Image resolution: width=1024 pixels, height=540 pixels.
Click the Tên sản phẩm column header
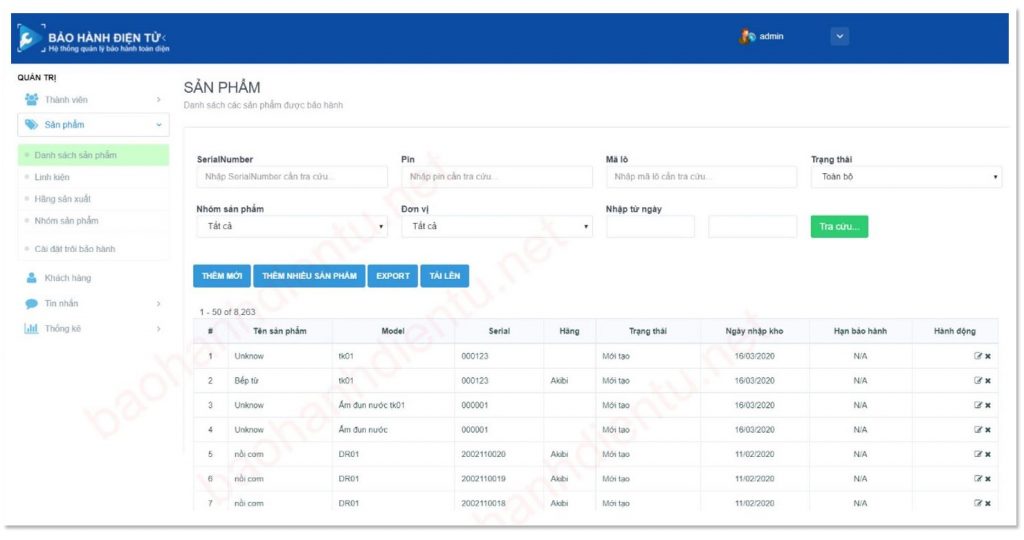280,331
